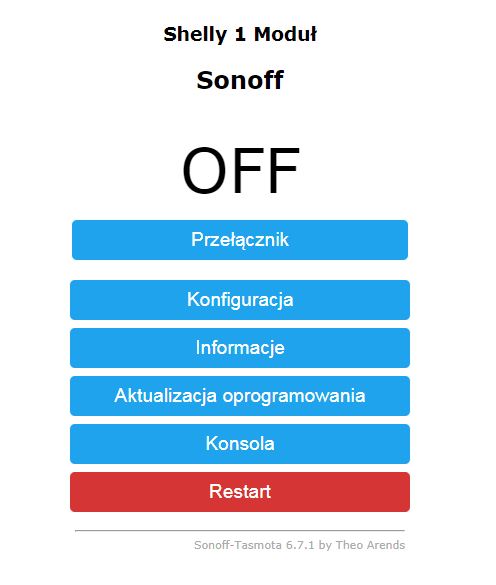This screenshot has width=496, height=585.
Task: Click the Sonoff device name heading
Action: [240, 80]
